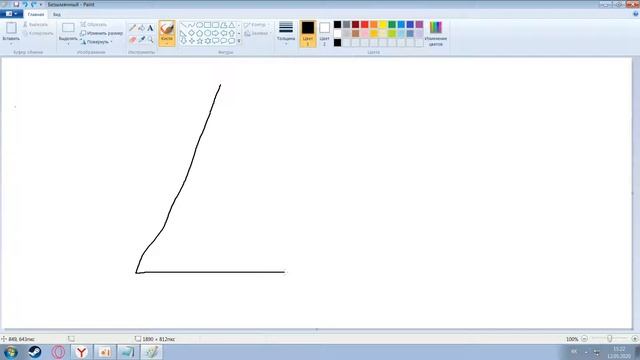Pick the Rectangle shape
The image size is (640, 360).
(x=207, y=25)
